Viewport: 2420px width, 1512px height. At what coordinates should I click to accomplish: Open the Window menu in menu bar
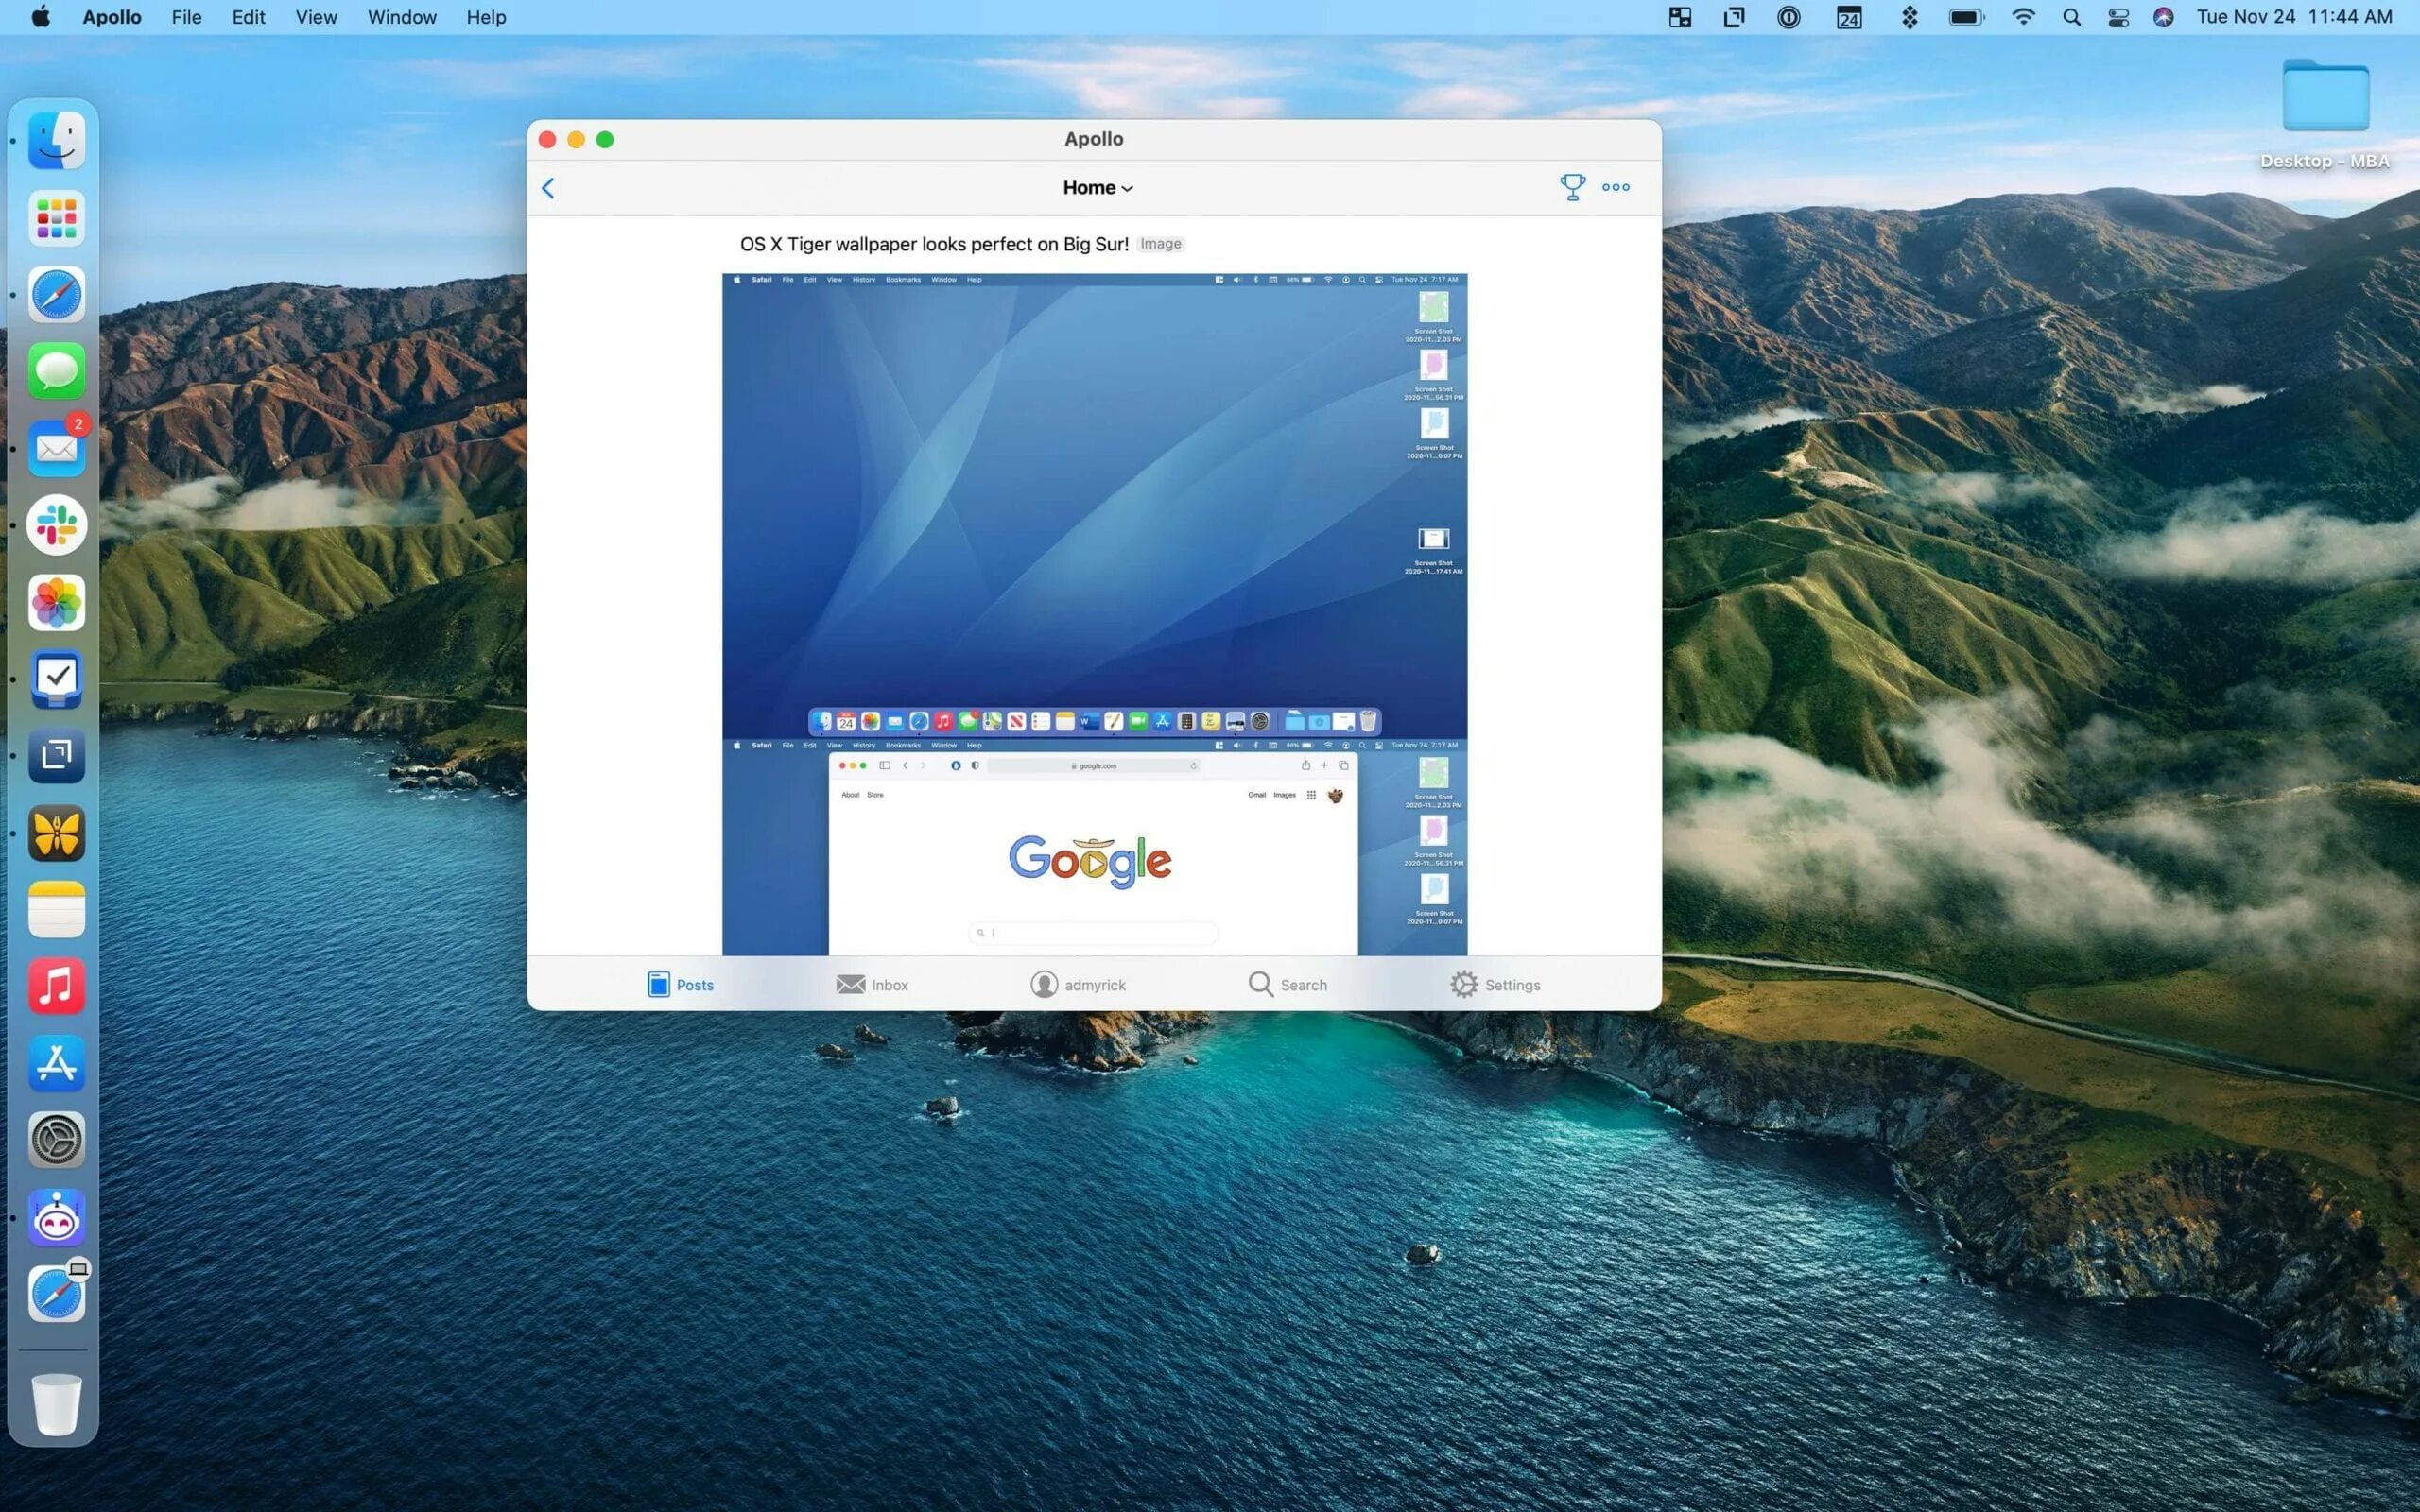(x=401, y=17)
